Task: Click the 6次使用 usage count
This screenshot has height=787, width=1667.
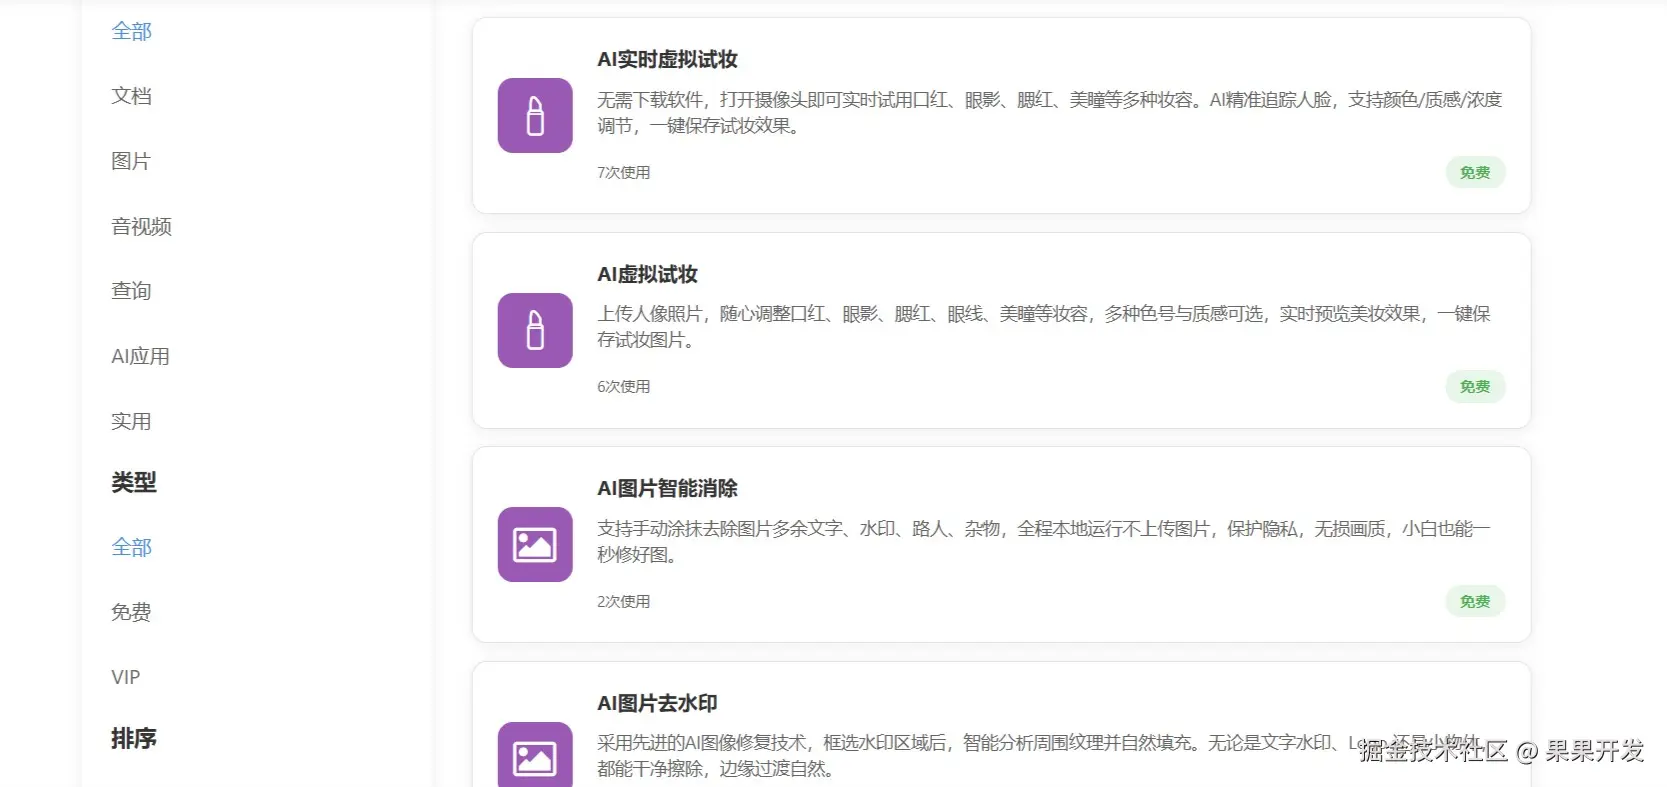Action: pyautogui.click(x=623, y=386)
